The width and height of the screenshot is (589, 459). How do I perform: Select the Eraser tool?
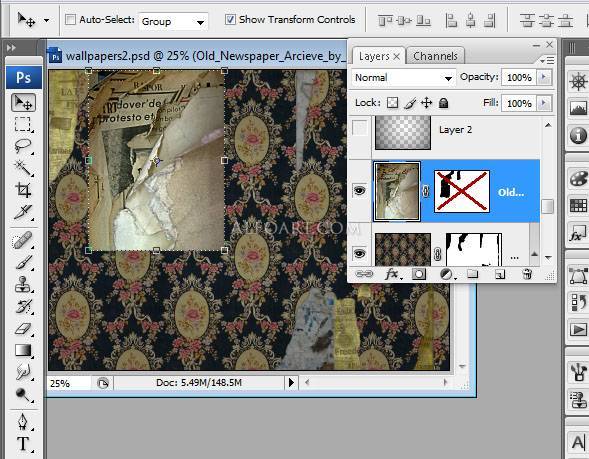(23, 329)
